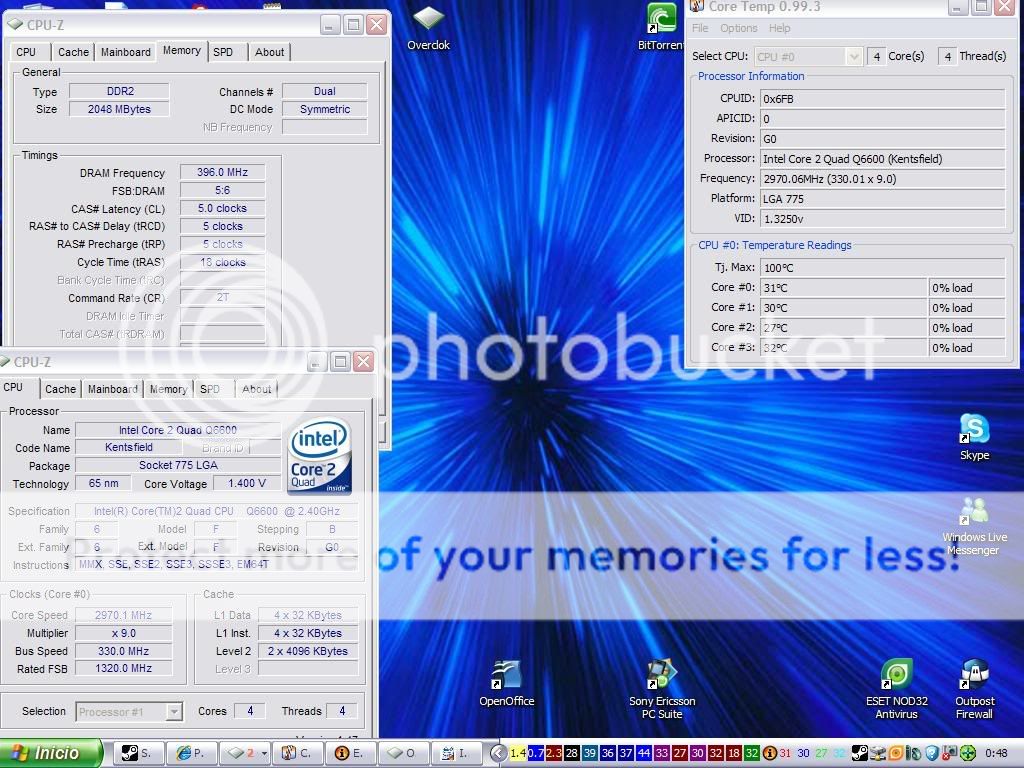Viewport: 1024px width, 768px height.
Task: Click the Code Name Kentsfield value
Action: pos(129,447)
